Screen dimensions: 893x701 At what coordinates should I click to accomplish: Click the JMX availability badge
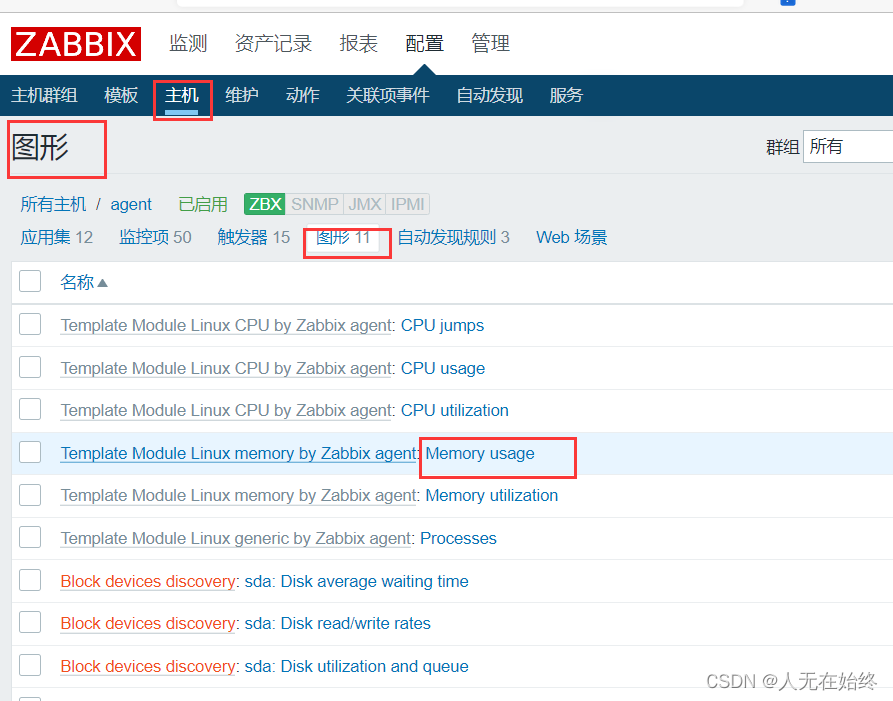point(364,204)
